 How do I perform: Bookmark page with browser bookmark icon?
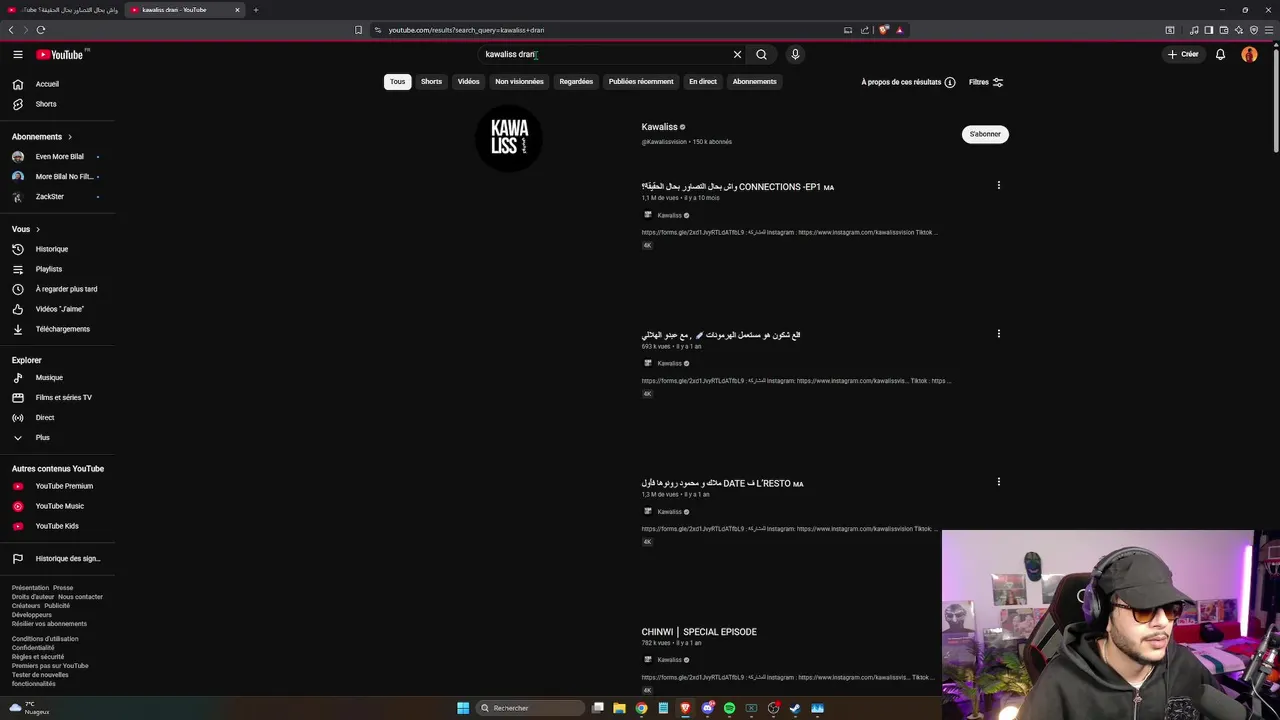pyautogui.click(x=358, y=30)
